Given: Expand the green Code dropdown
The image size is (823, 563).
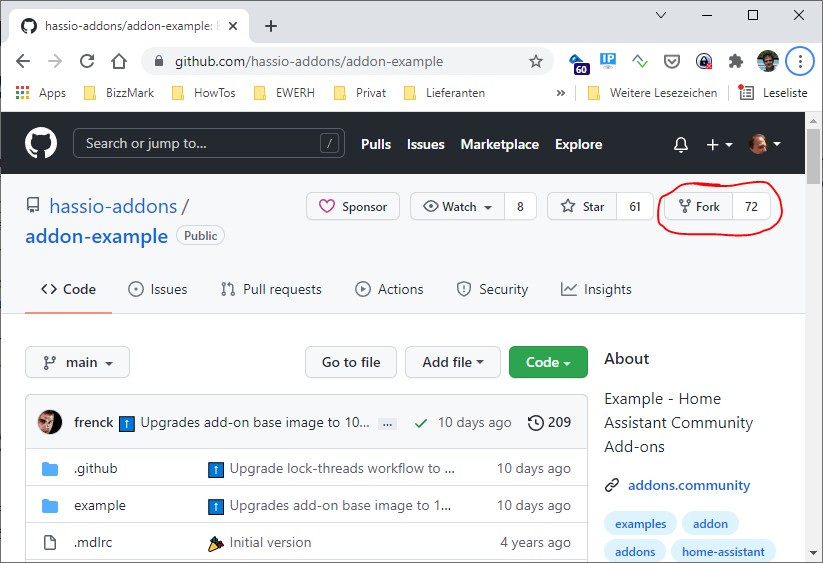Looking at the screenshot, I should pyautogui.click(x=548, y=362).
